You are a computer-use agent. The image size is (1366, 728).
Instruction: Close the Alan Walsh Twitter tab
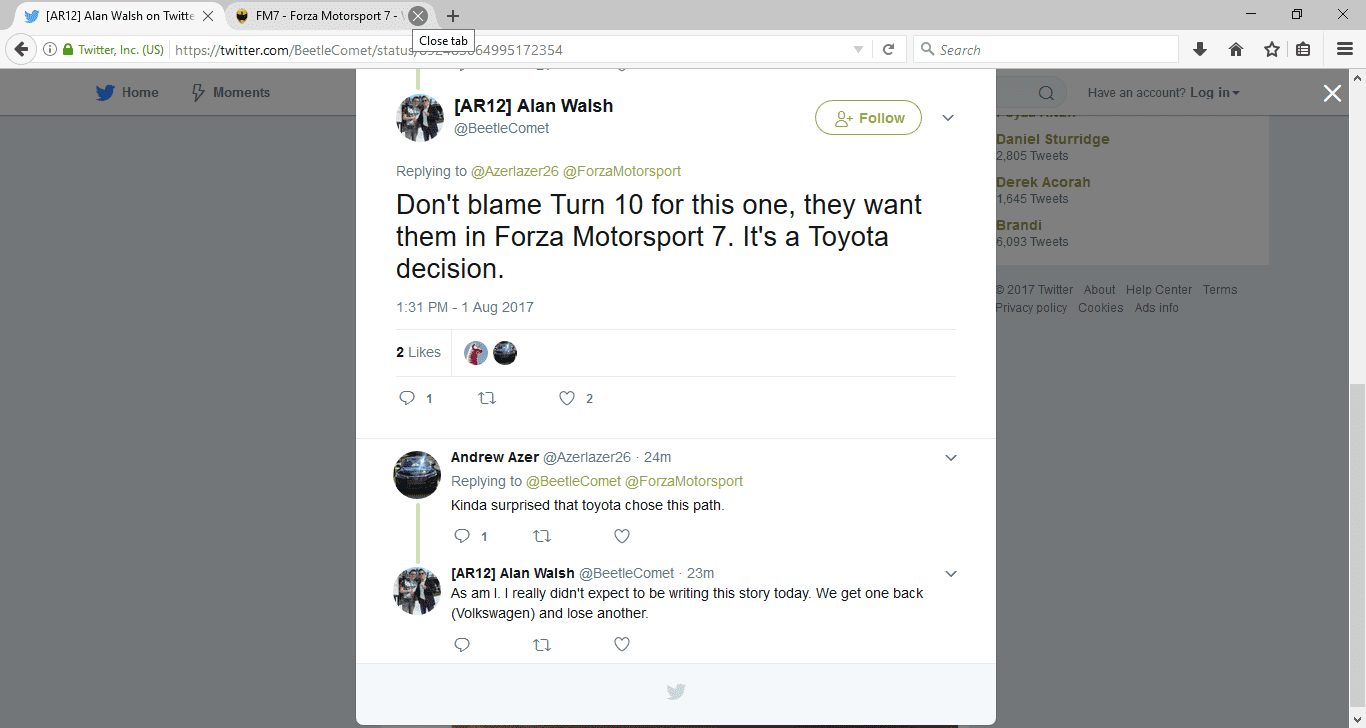(207, 16)
